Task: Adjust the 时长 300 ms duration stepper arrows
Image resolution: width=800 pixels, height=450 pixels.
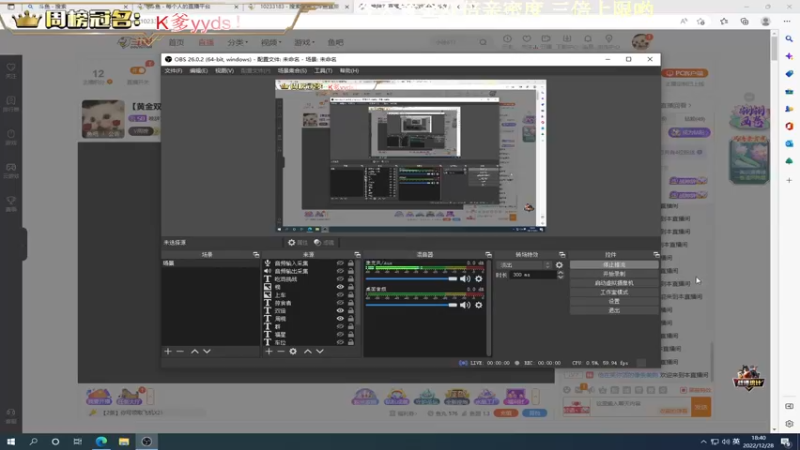Action: [x=560, y=275]
